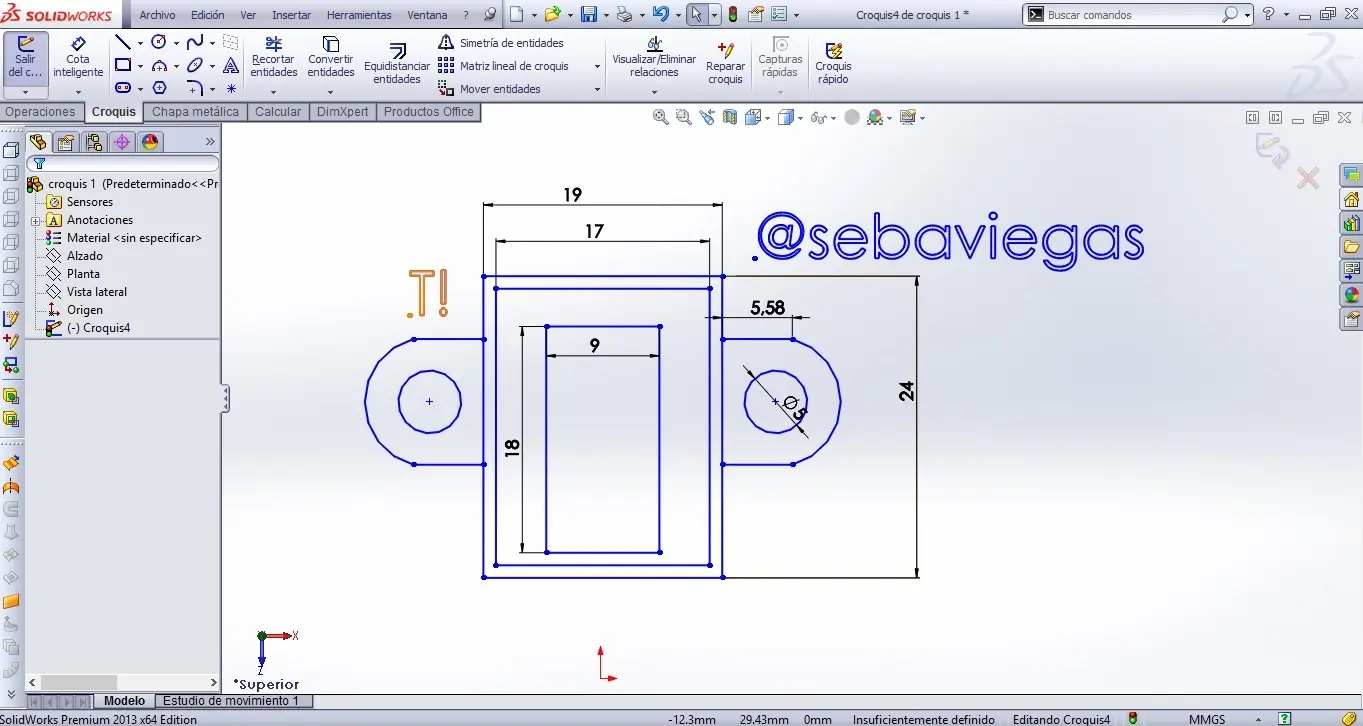The image size is (1363, 726).
Task: Open the Edición menu
Action: click(207, 15)
